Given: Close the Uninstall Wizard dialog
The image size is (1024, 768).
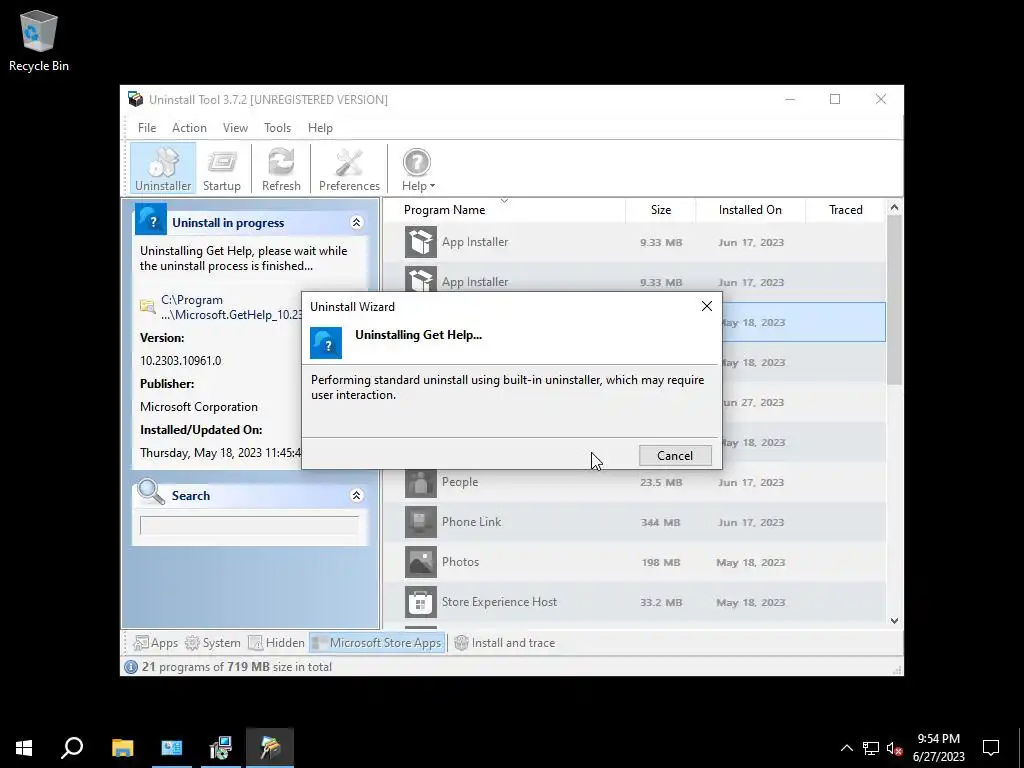Looking at the screenshot, I should pyautogui.click(x=707, y=306).
